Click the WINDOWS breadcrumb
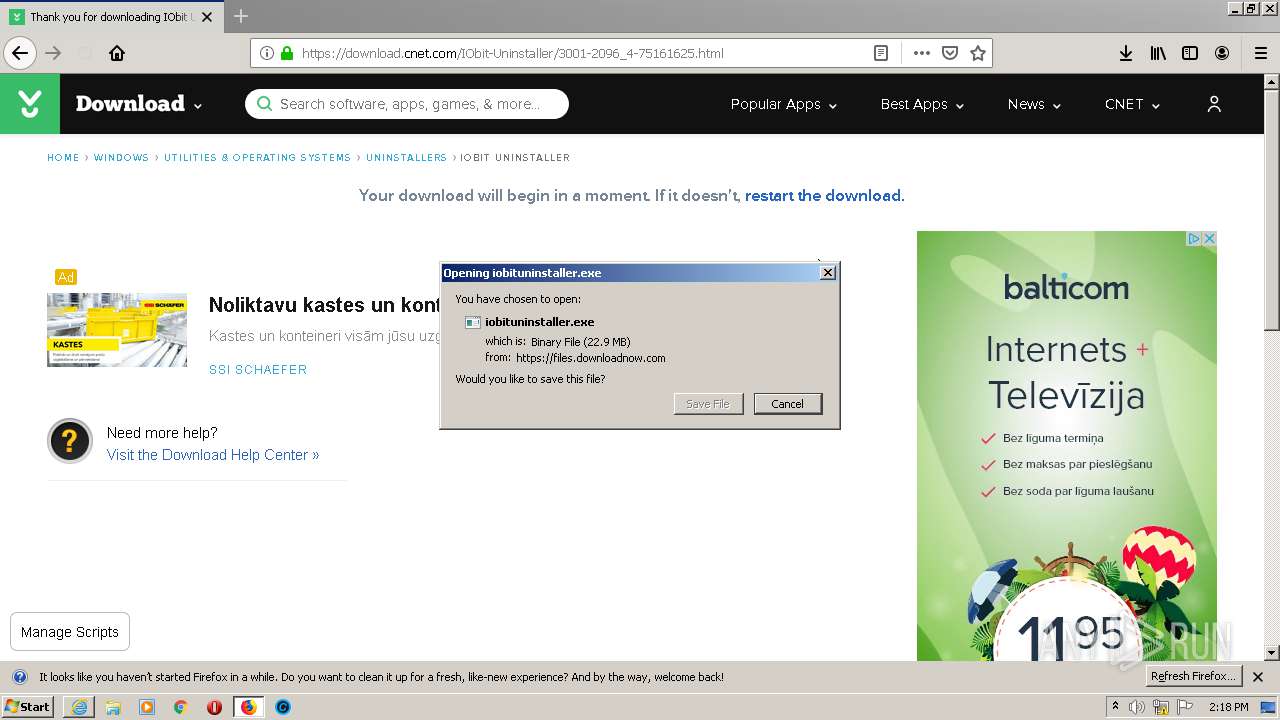The width and height of the screenshot is (1280, 720). [121, 158]
